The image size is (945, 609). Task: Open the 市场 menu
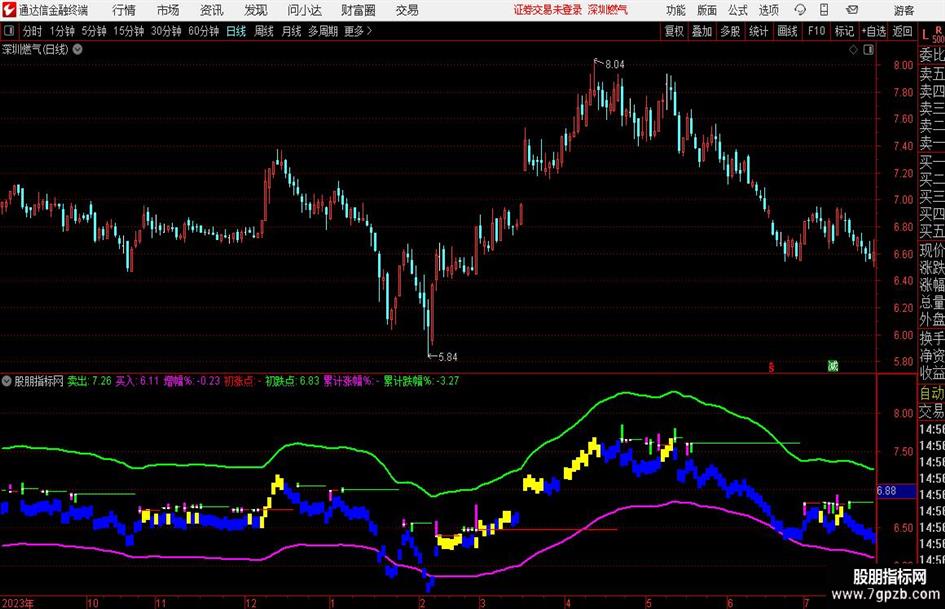(x=168, y=10)
